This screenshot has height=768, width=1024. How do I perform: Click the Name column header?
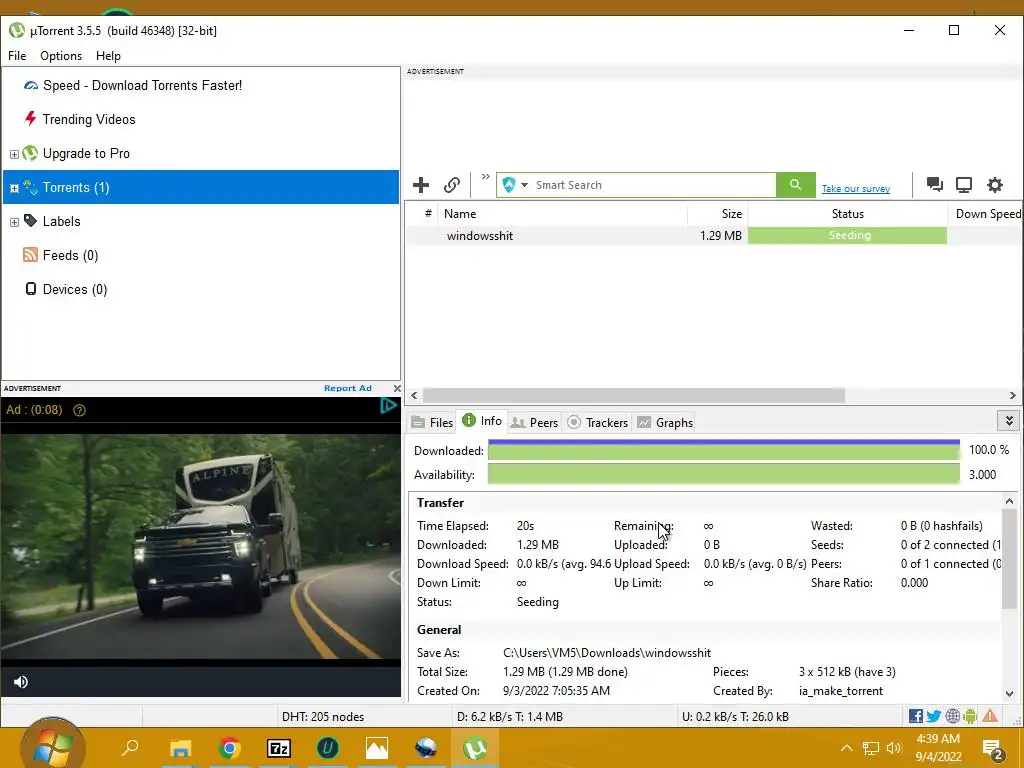[x=562, y=214]
